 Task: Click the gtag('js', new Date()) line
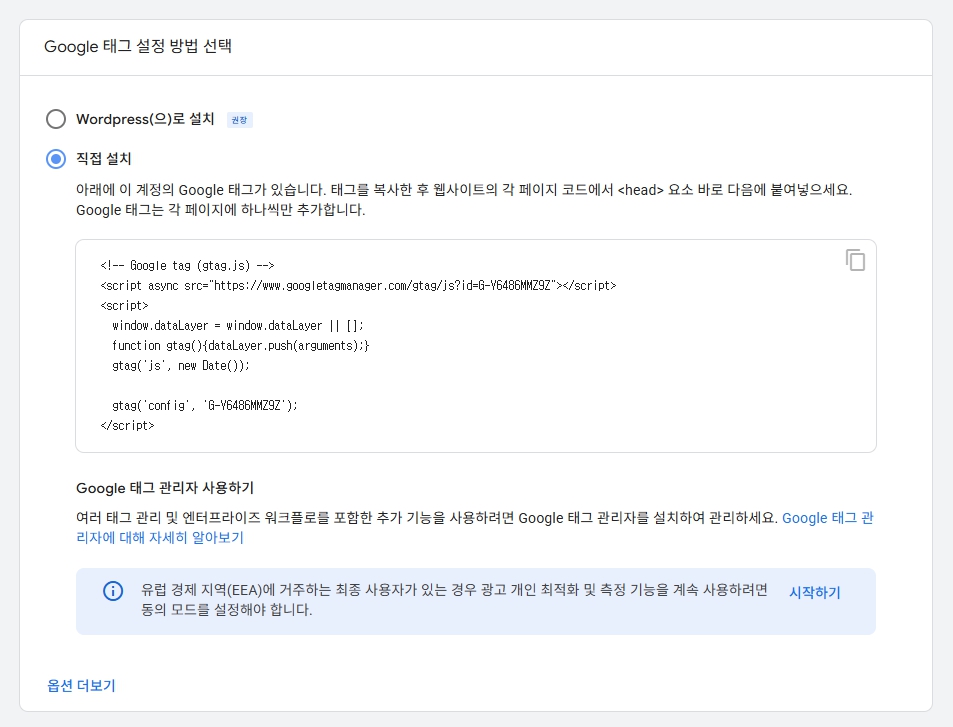[181, 365]
